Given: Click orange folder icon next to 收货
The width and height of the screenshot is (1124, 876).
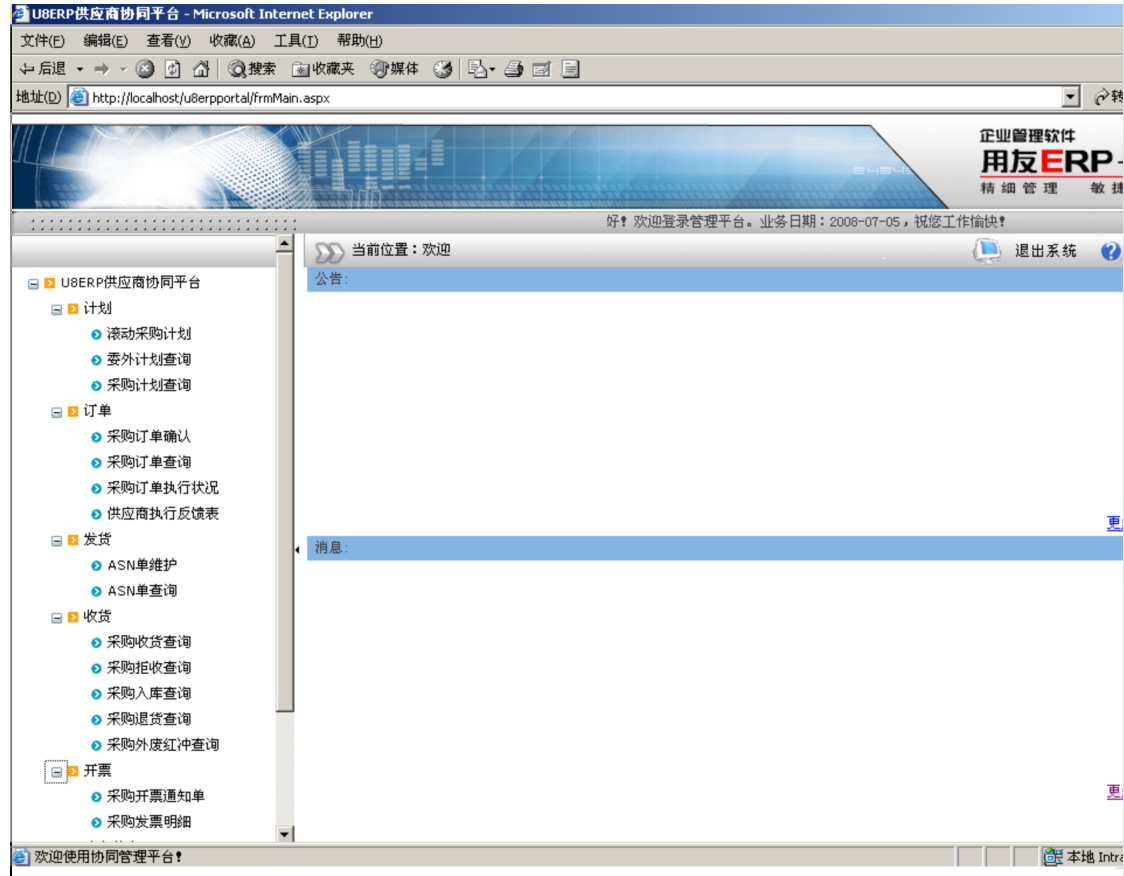Looking at the screenshot, I should tap(72, 617).
